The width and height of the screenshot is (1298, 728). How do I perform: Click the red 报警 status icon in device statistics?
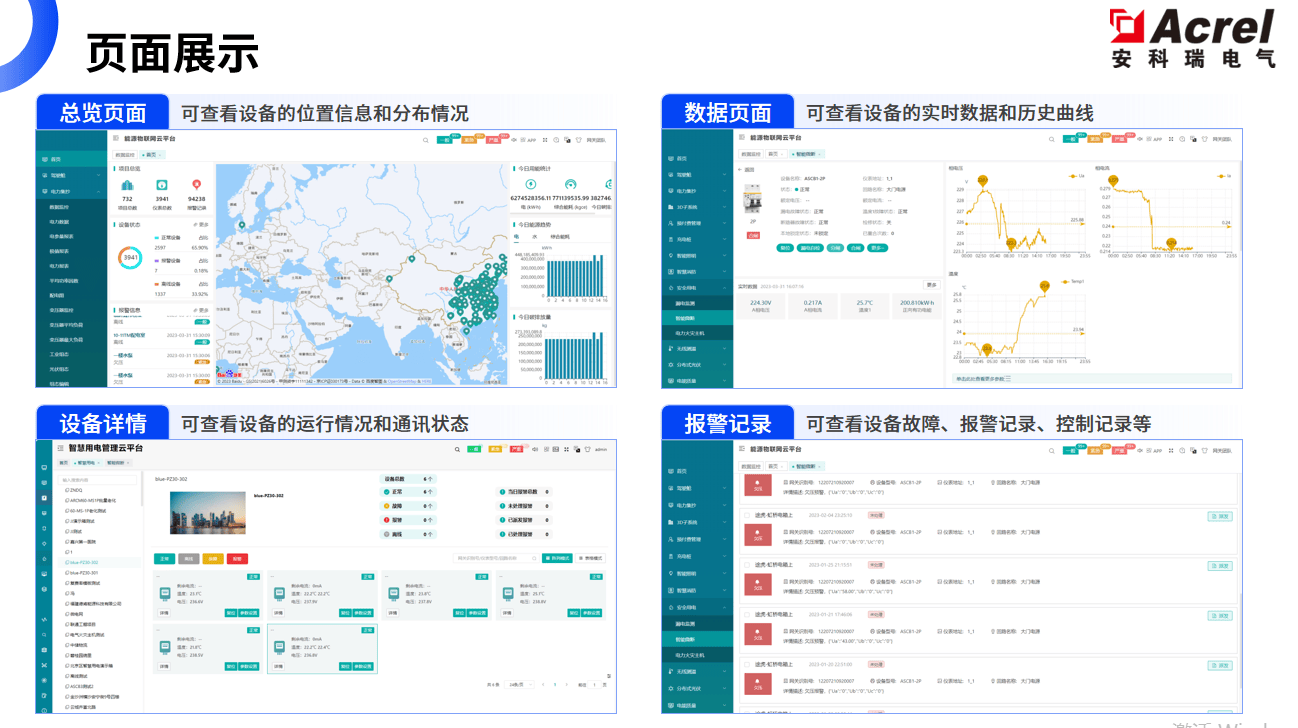pyautogui.click(x=387, y=520)
